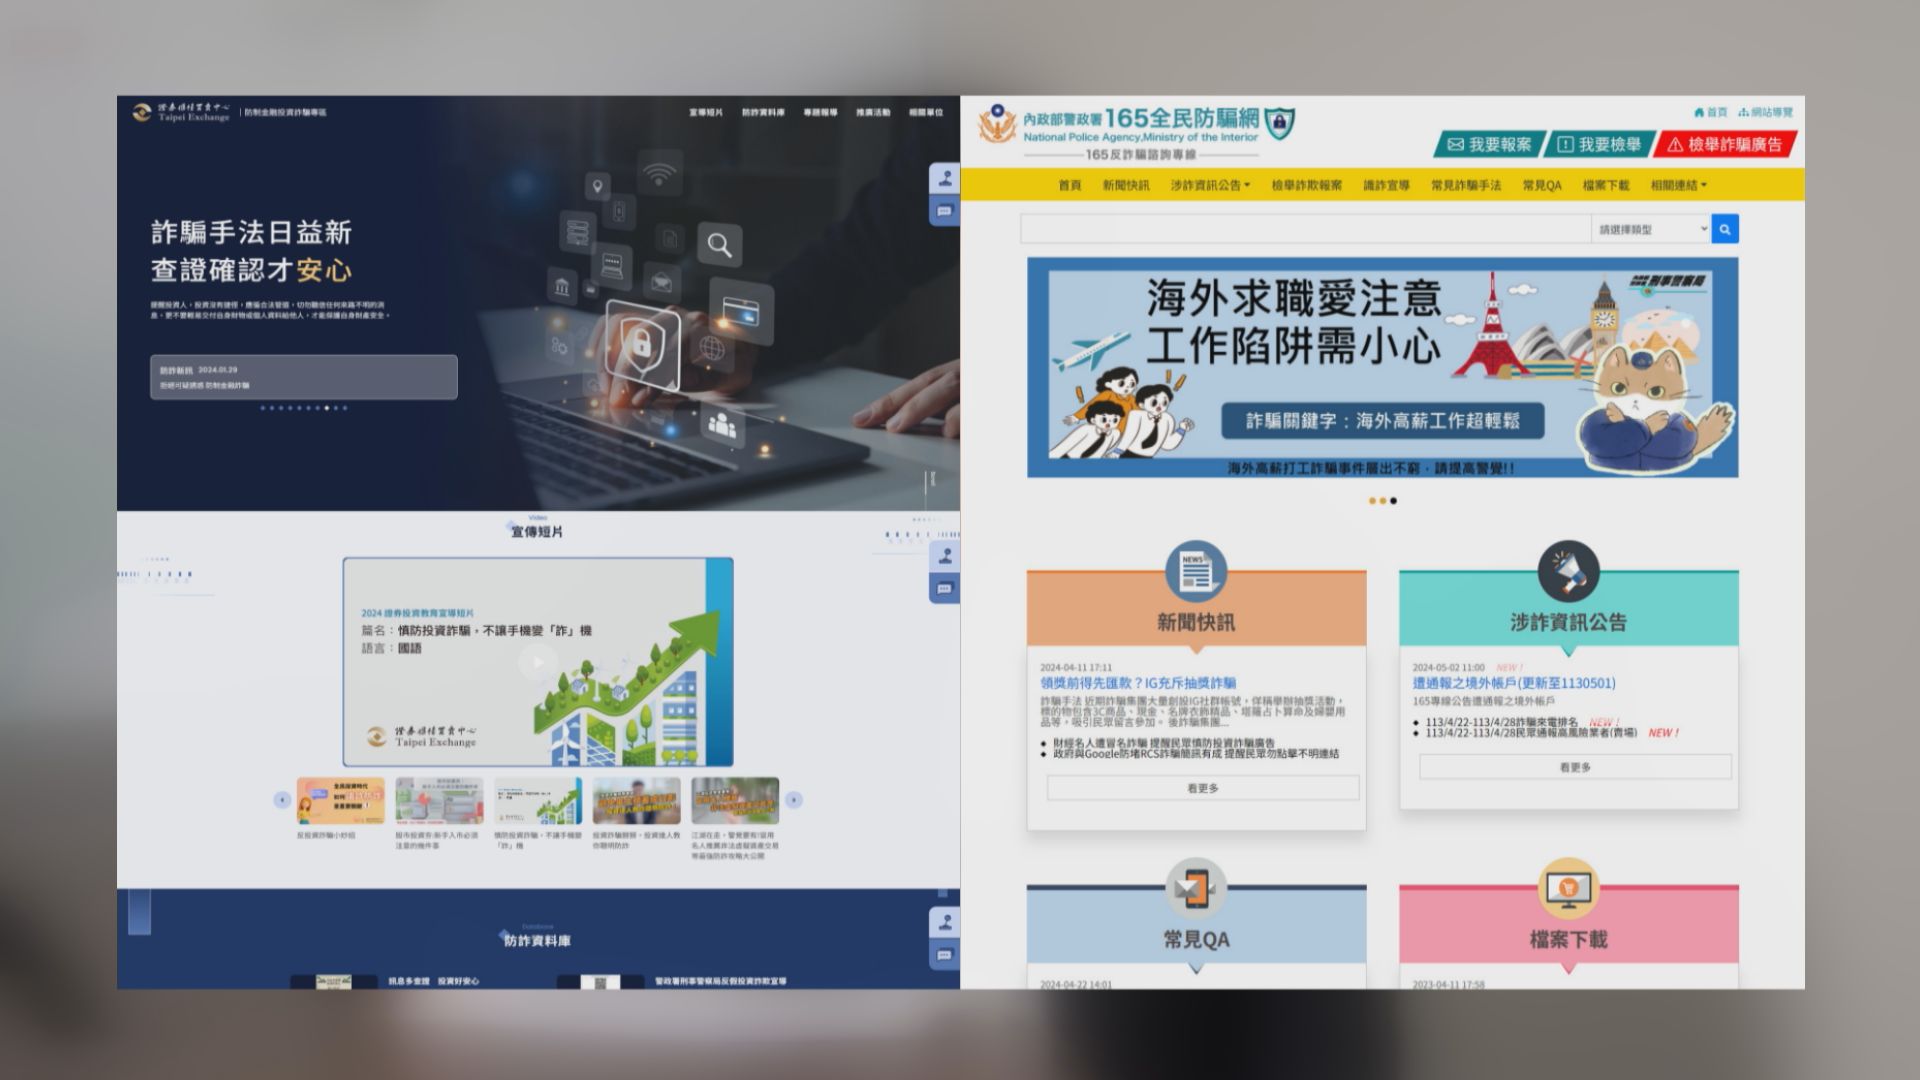The width and height of the screenshot is (1920, 1080).
Task: Select 檢舉詐欺報案 in the yellow nav bar
Action: point(1306,185)
